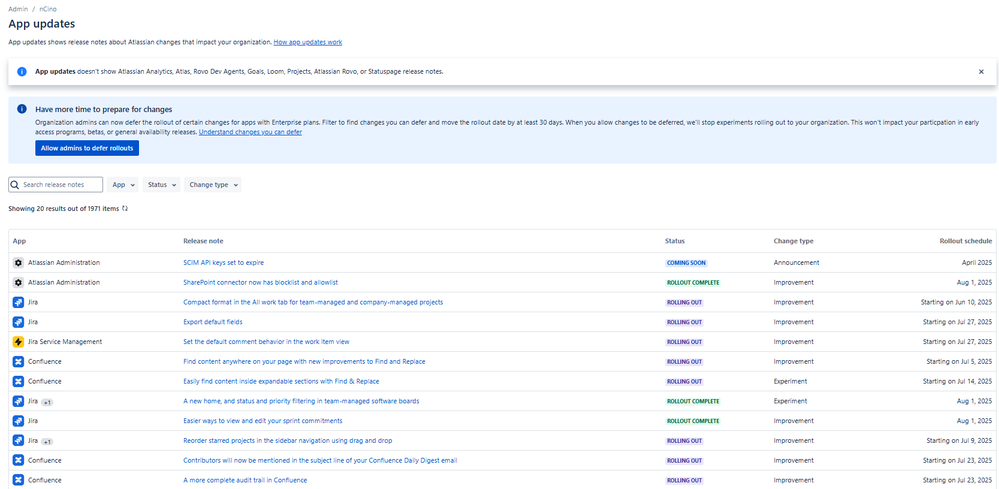Click Jira icon in Compact format row

click(18, 302)
